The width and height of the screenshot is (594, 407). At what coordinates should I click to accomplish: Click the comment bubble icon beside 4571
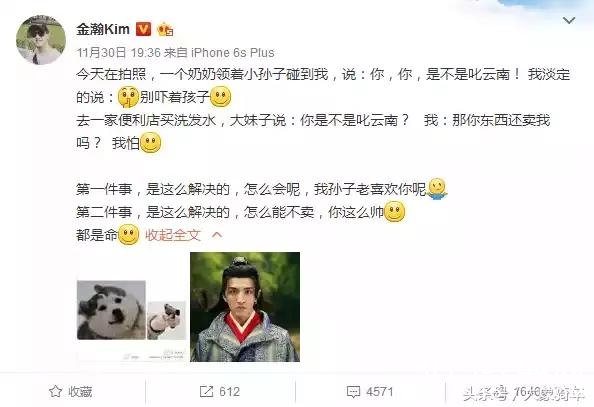pyautogui.click(x=353, y=392)
